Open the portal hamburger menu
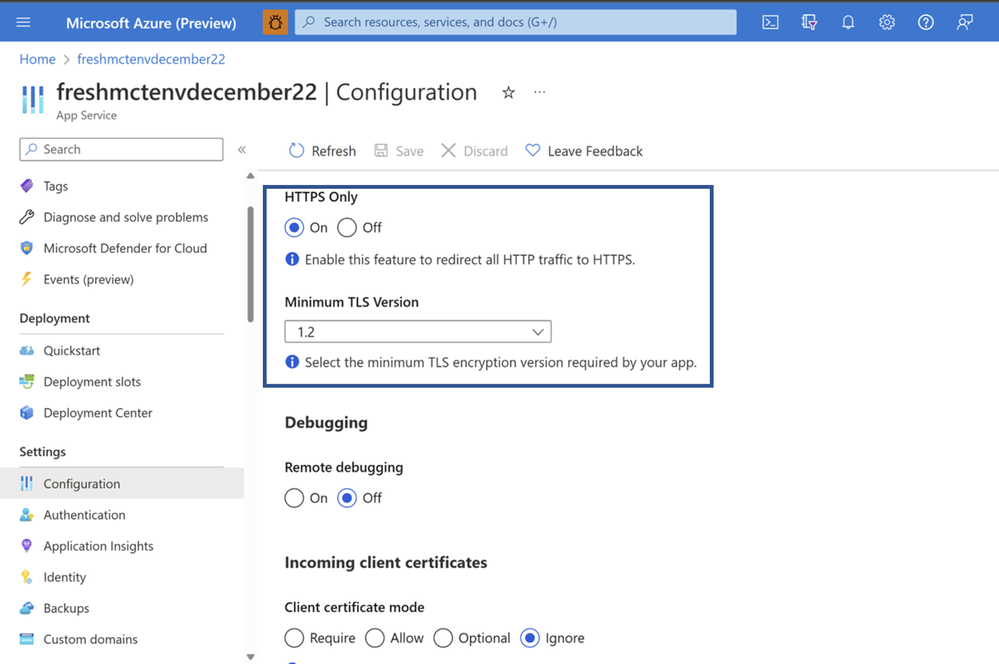Viewport: 999px width, 664px height. click(23, 22)
